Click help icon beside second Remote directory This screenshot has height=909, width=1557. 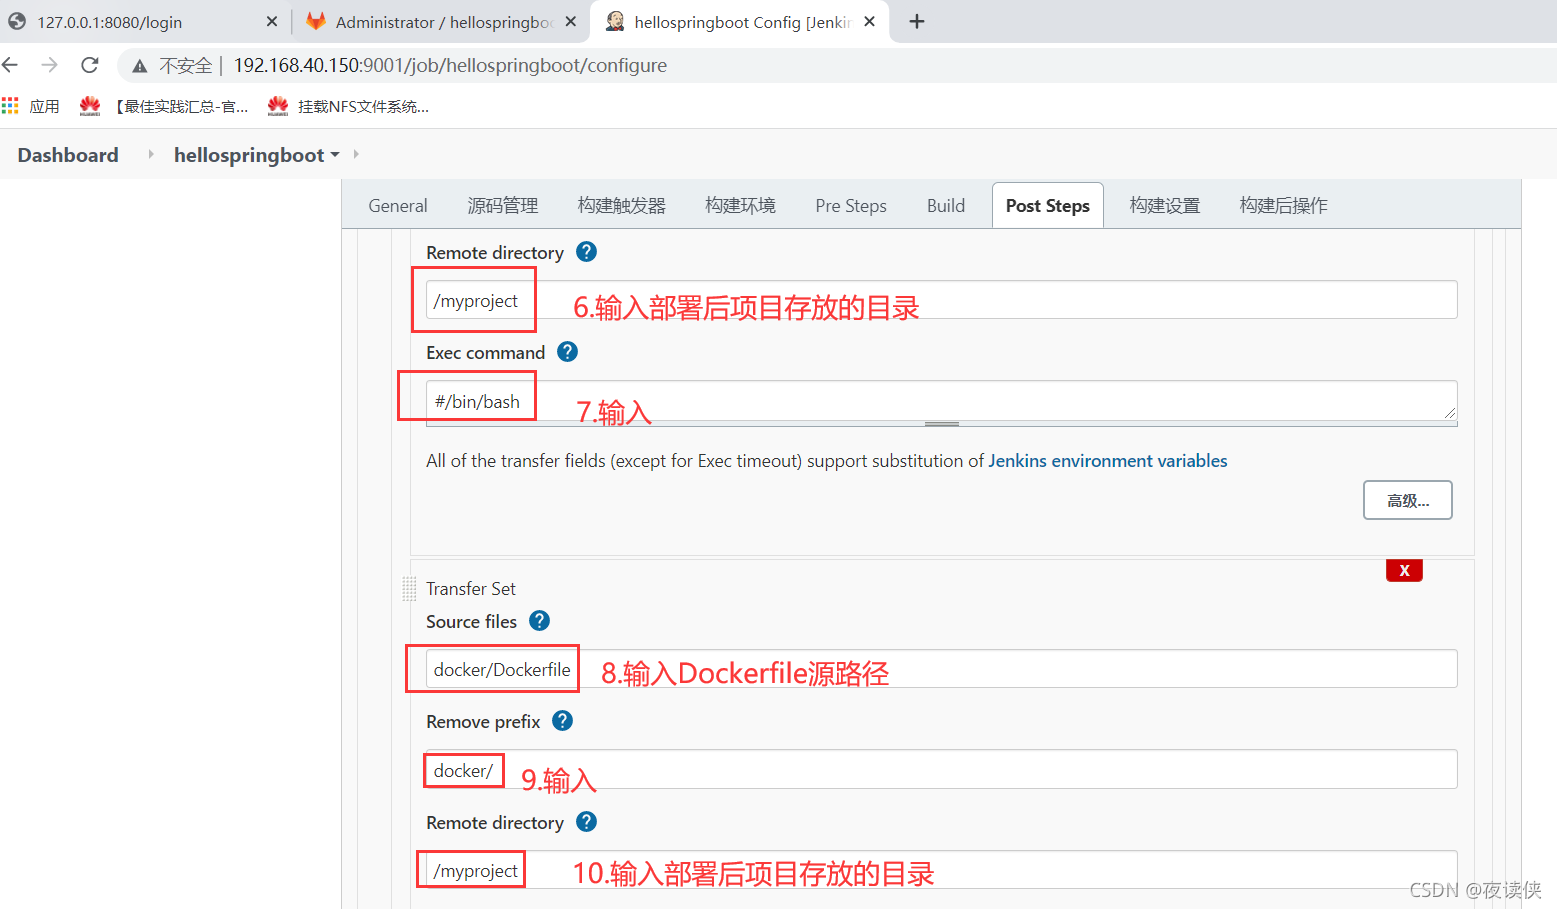(587, 822)
